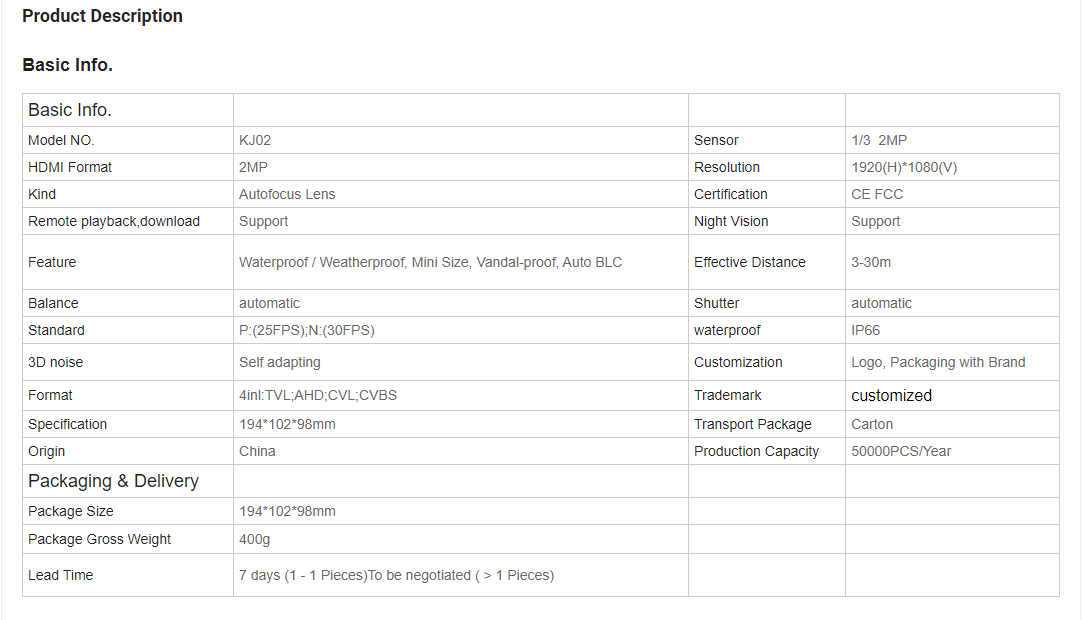Click the Transport Package label
The height and width of the screenshot is (620, 1082).
click(x=753, y=424)
